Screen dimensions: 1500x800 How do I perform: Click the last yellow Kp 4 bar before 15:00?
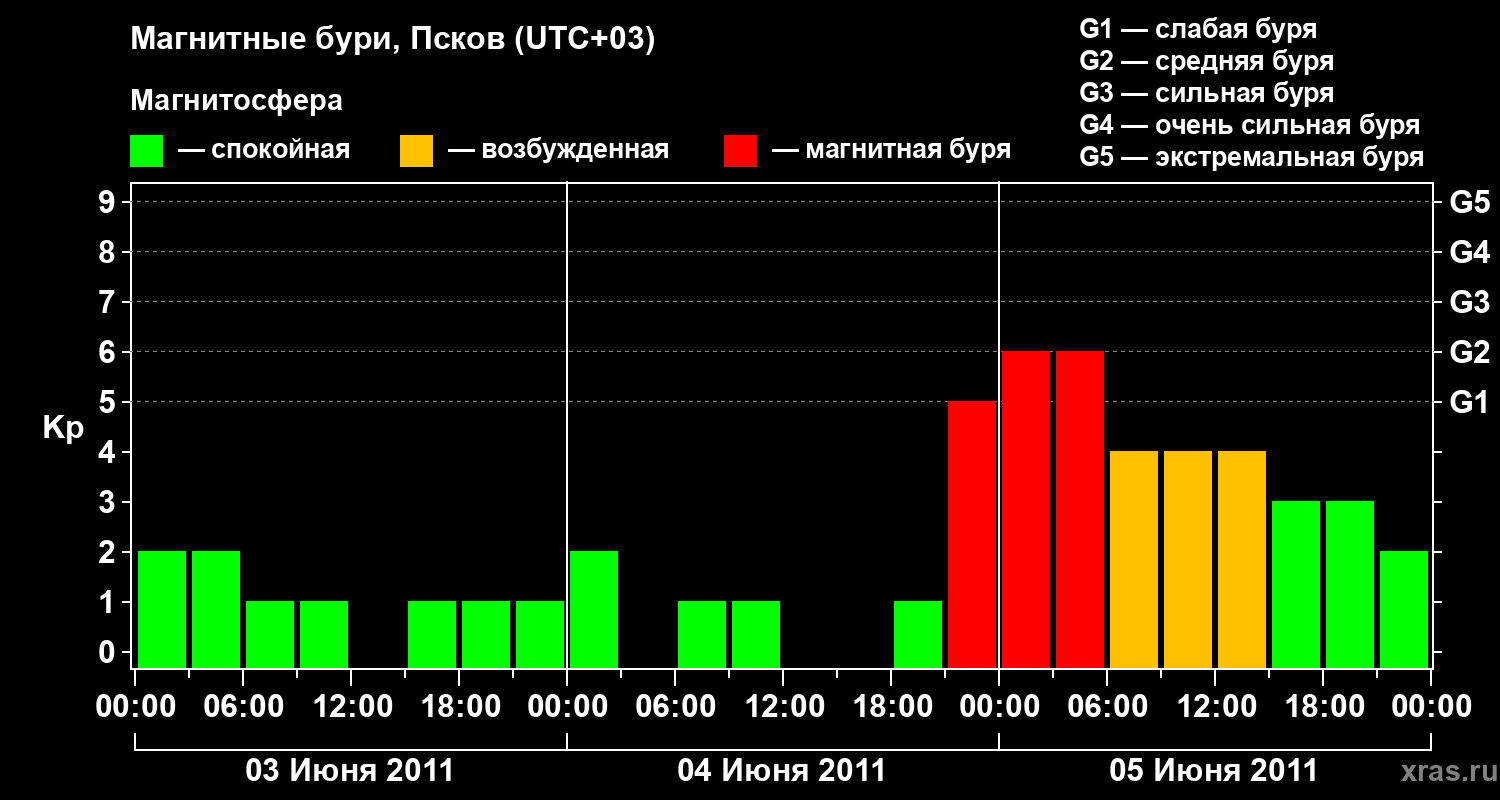pyautogui.click(x=1242, y=559)
